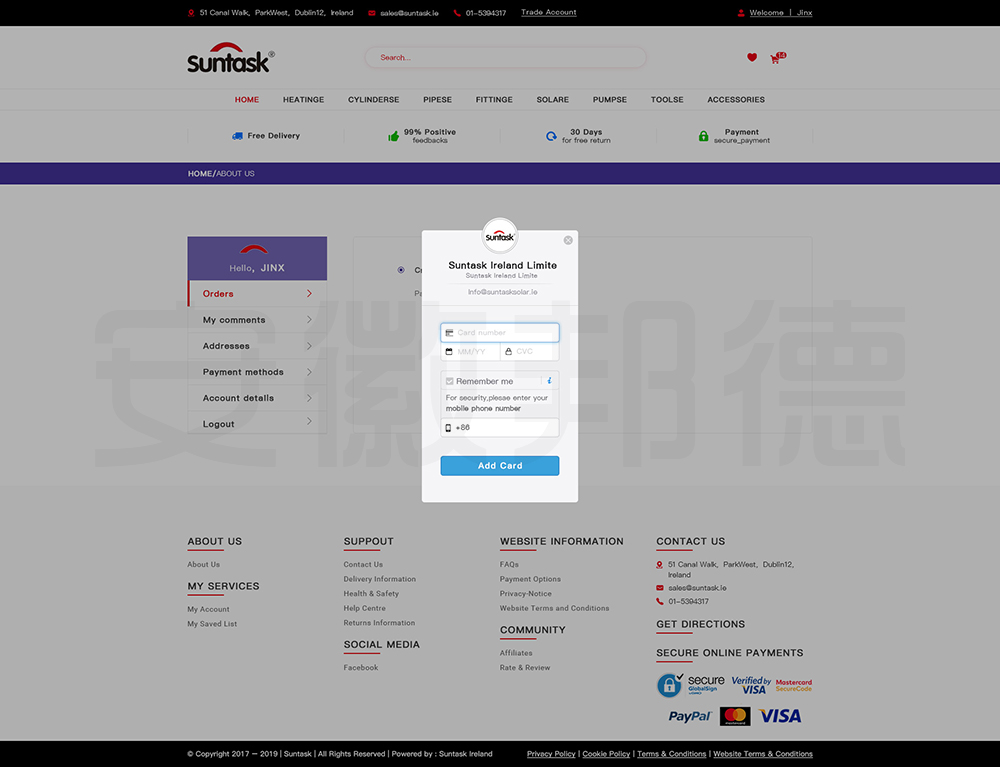Close the Add Card popup
1000x767 pixels.
click(568, 240)
